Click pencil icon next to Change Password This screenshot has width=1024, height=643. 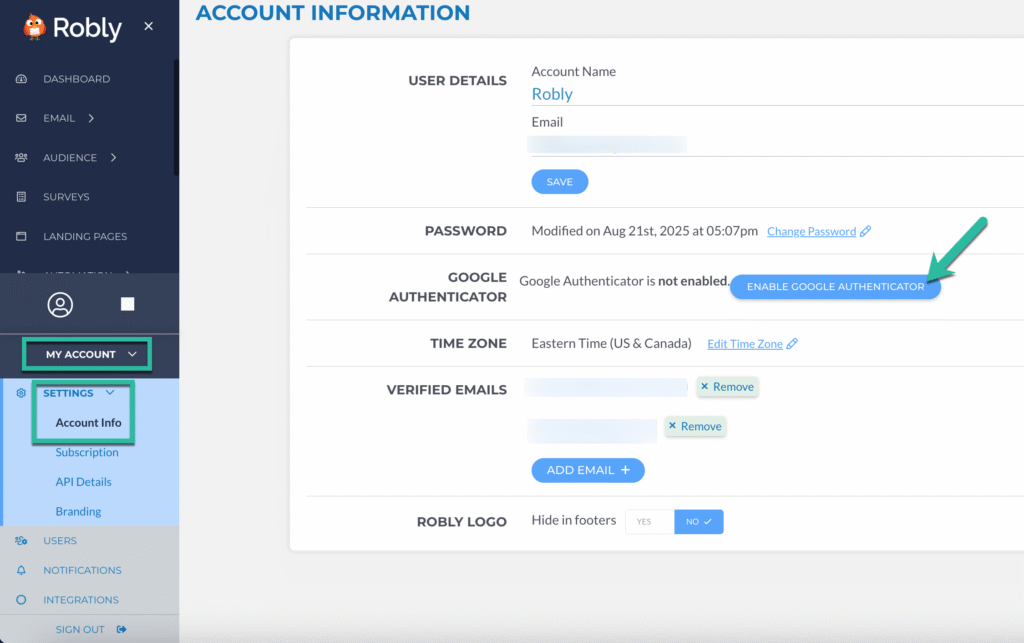865,231
